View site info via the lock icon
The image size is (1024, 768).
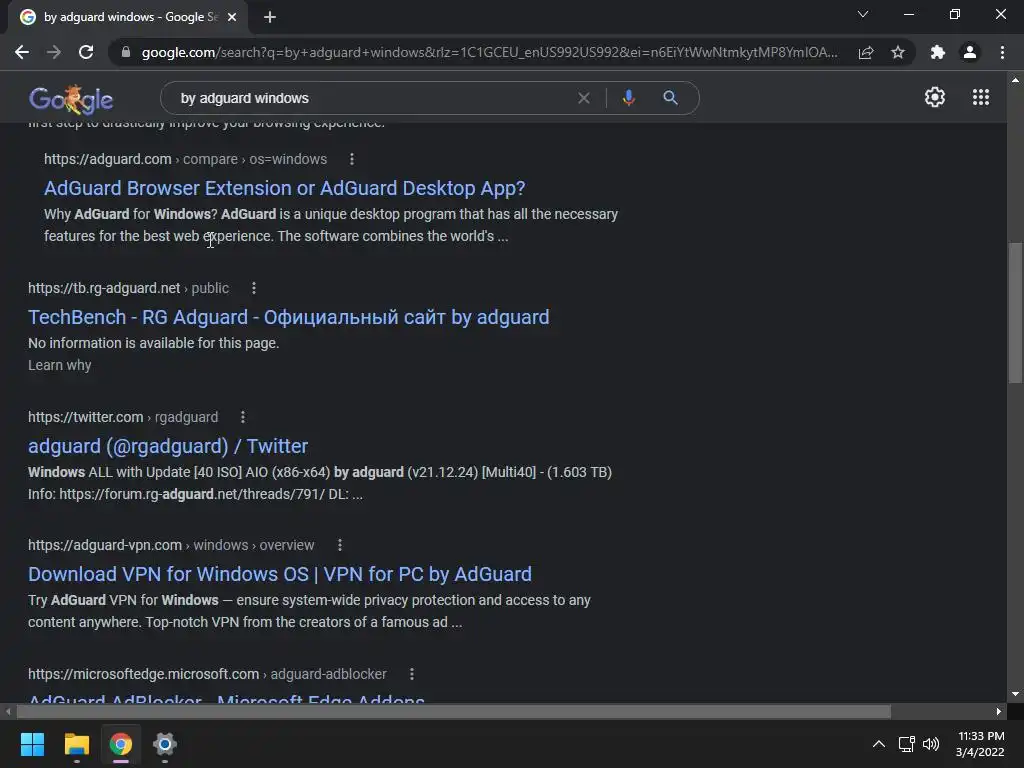(126, 52)
